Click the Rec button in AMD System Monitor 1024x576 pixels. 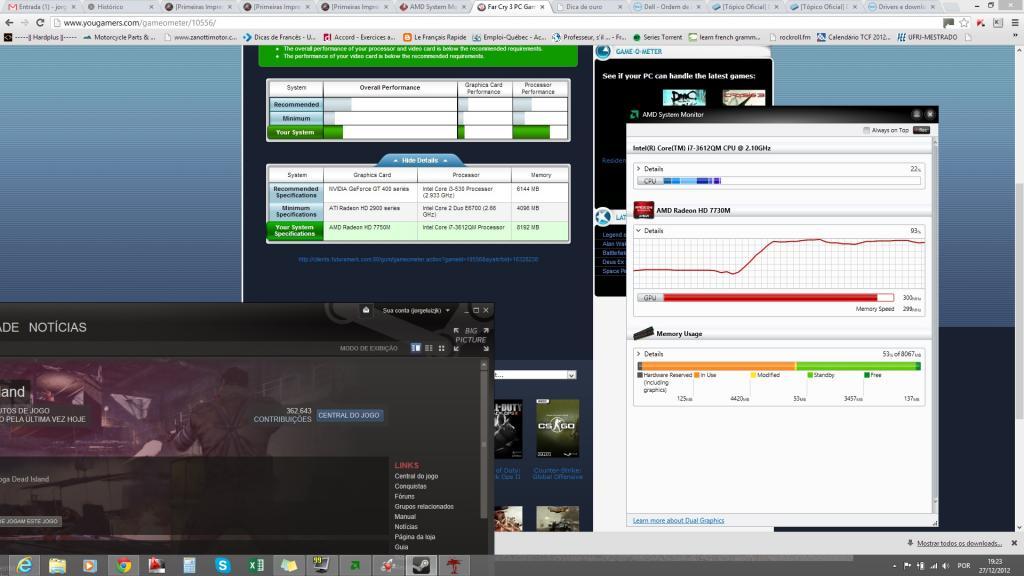(921, 130)
